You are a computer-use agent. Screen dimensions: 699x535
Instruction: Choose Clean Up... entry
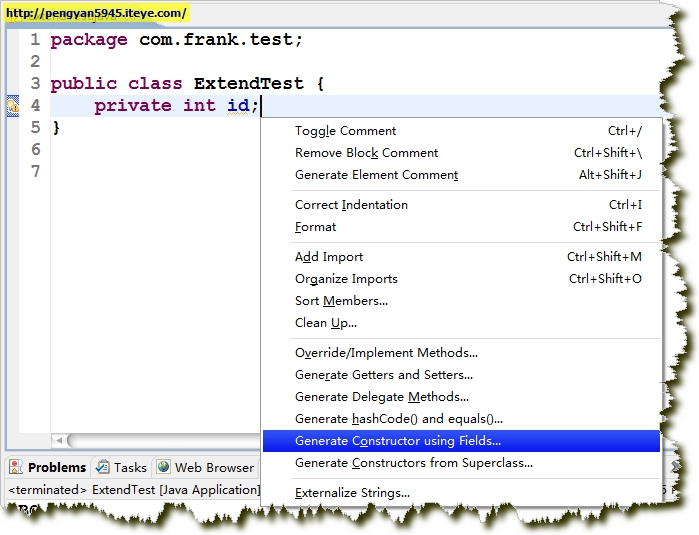tap(461, 323)
